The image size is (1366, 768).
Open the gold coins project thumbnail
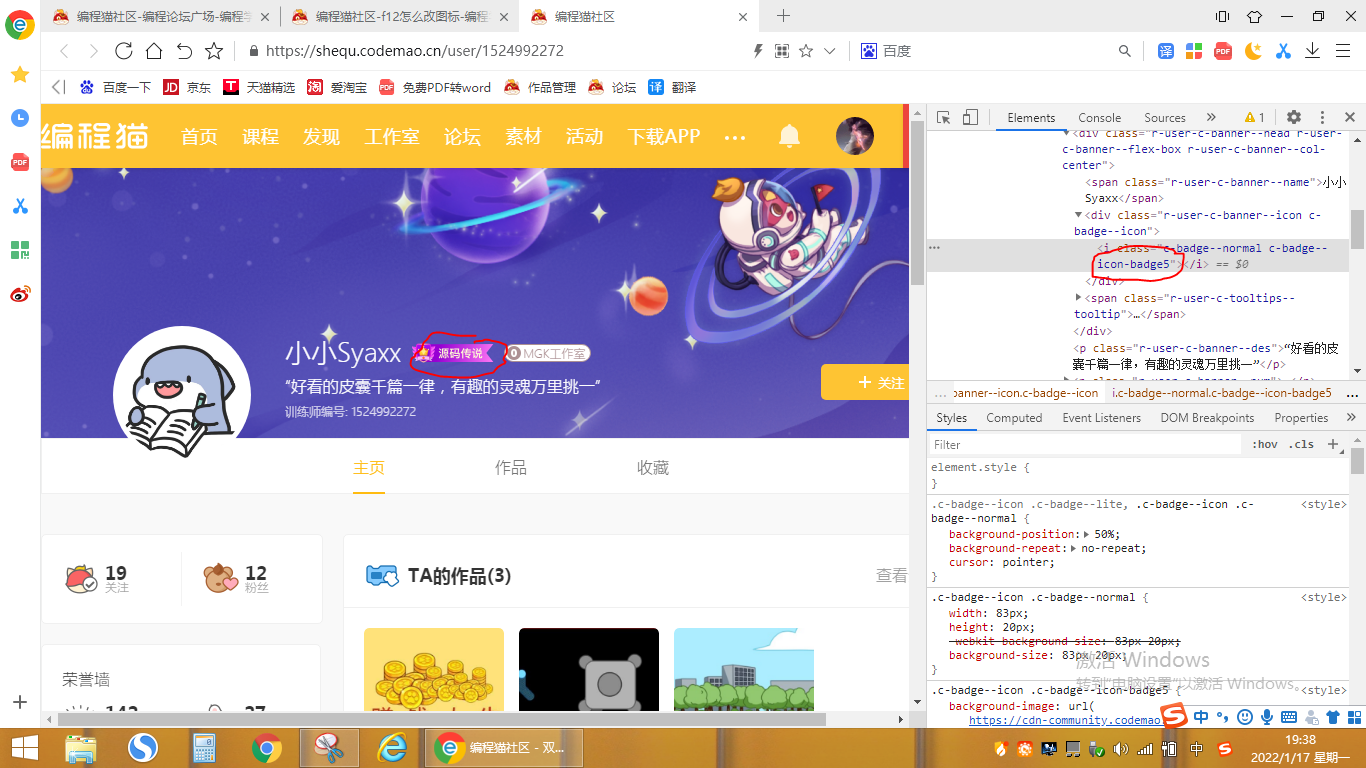coord(434,669)
